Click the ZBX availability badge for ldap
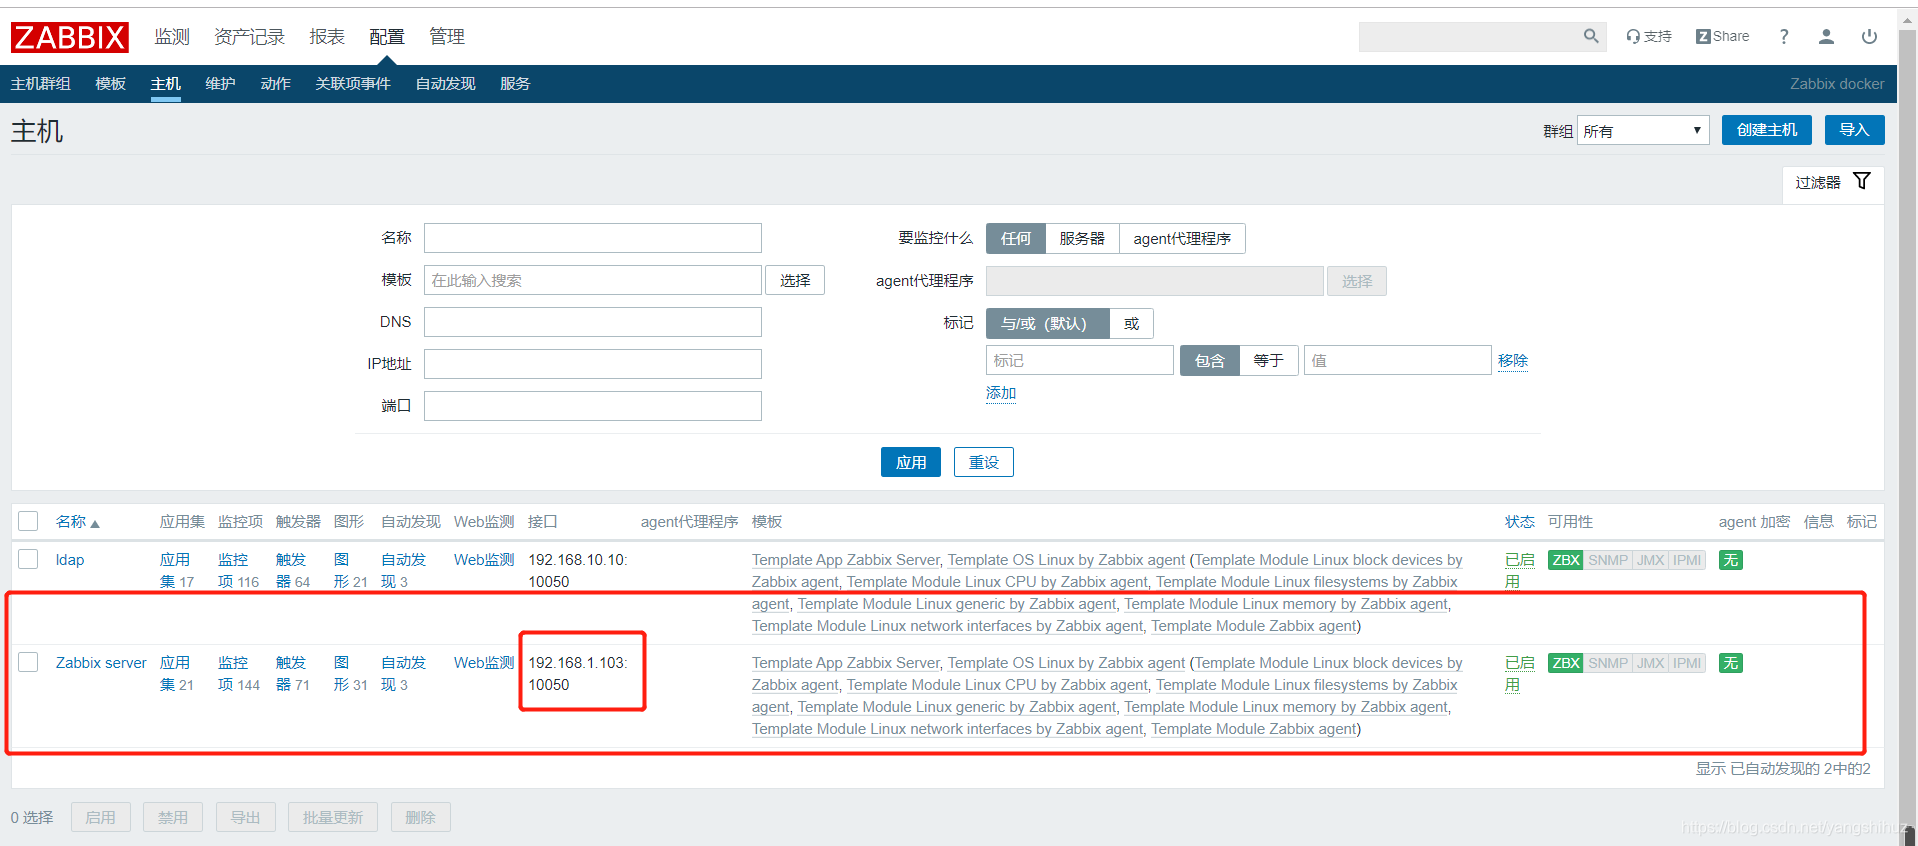The width and height of the screenshot is (1918, 846). (1565, 560)
